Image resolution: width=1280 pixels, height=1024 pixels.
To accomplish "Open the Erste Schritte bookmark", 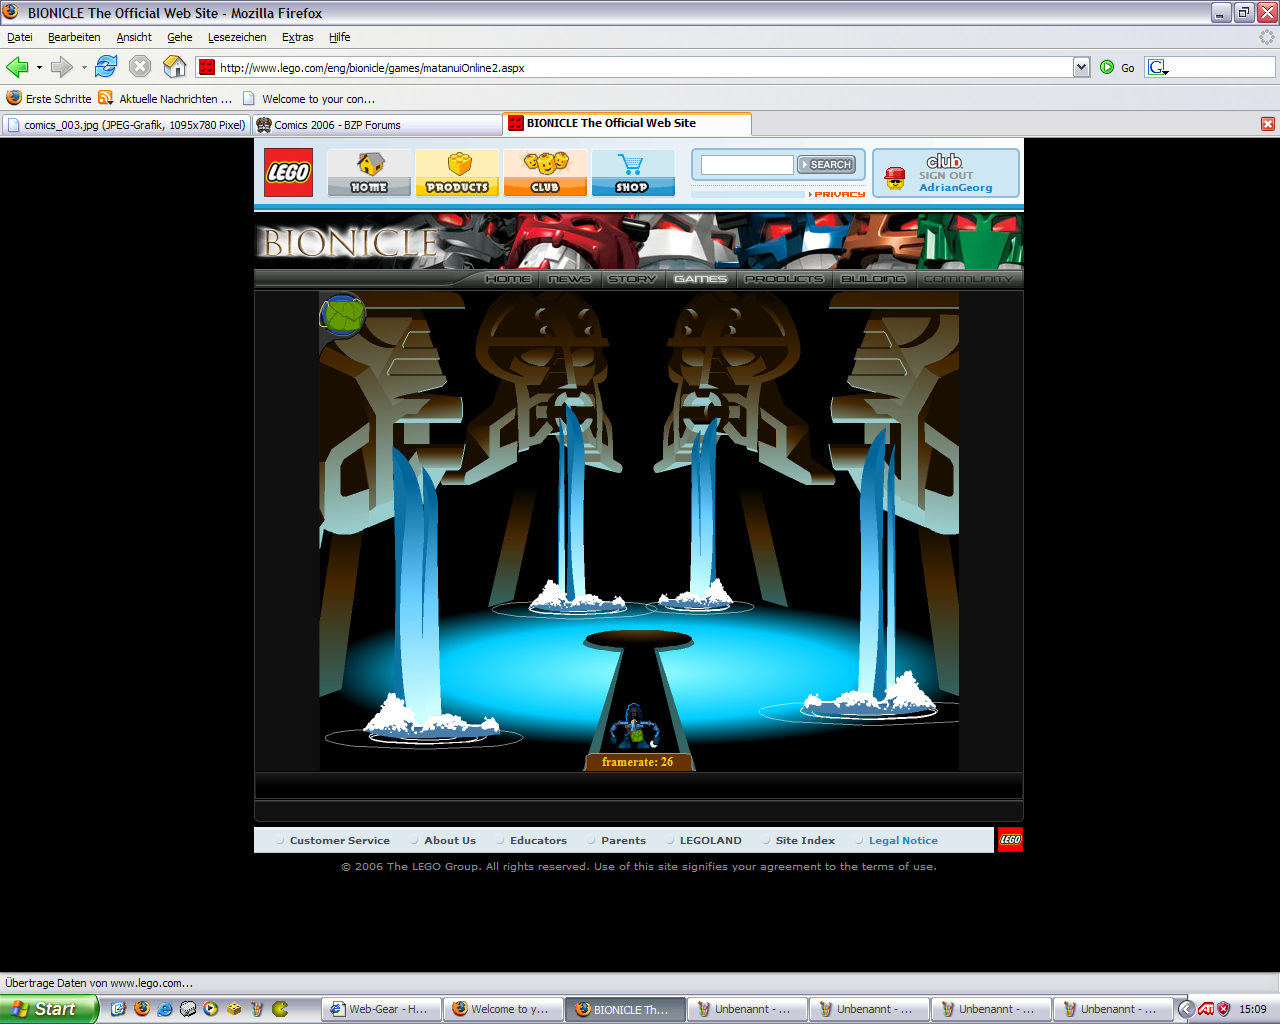I will pyautogui.click(x=49, y=99).
